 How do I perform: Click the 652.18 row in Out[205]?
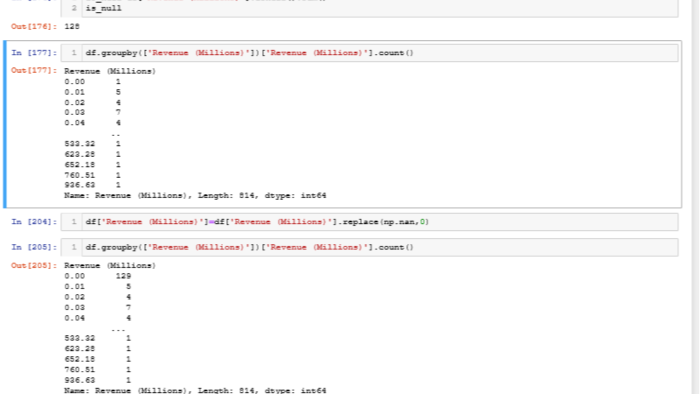click(97, 360)
